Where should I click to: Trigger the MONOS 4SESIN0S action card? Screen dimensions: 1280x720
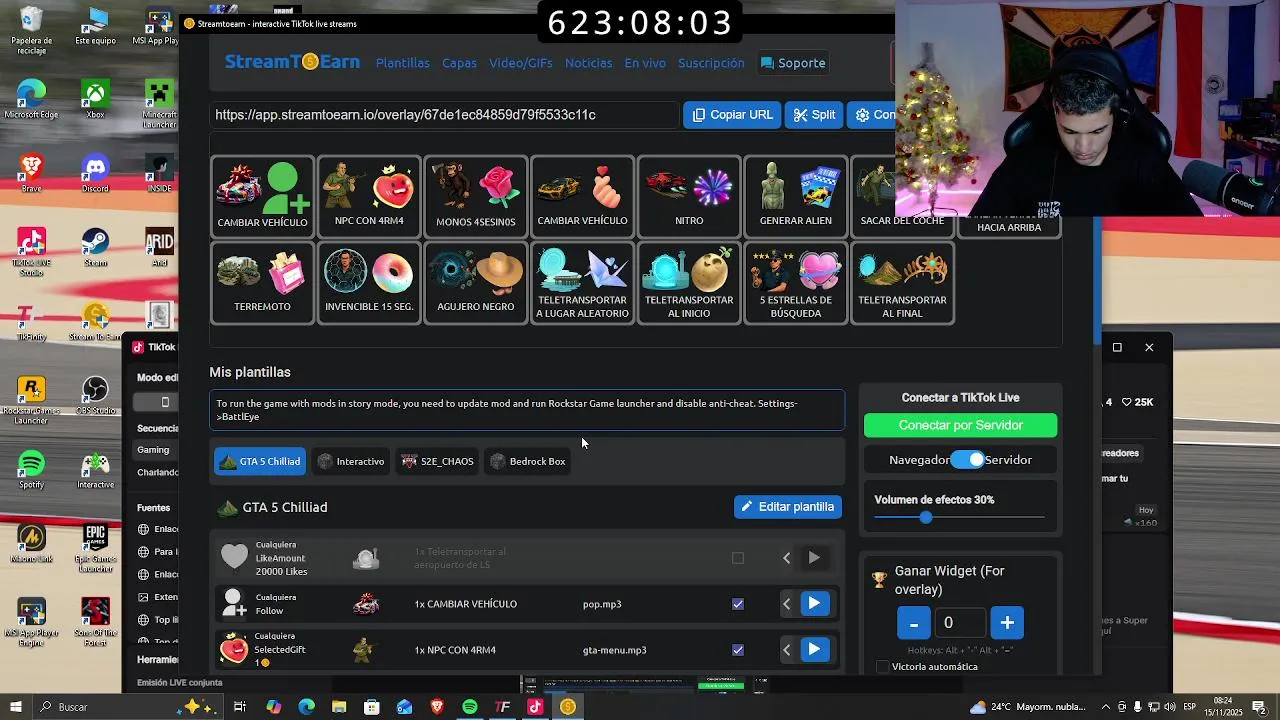click(476, 196)
